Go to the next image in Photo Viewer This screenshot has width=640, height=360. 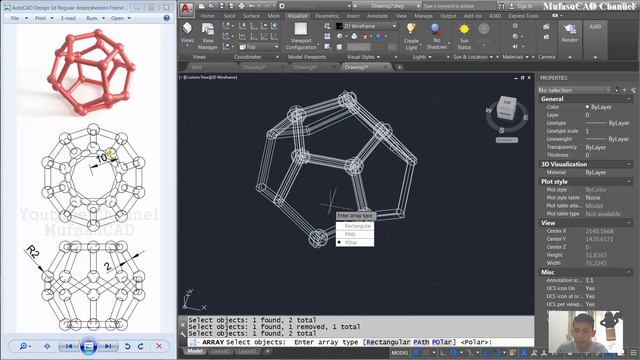click(108, 346)
